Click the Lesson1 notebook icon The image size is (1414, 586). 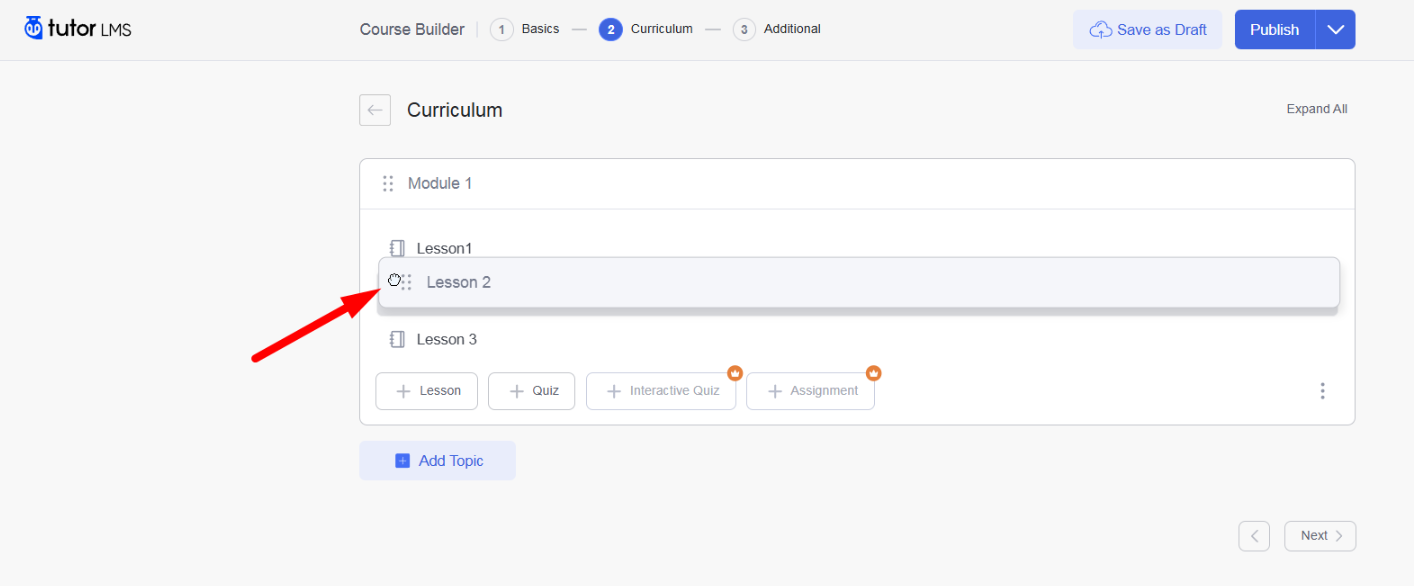tap(397, 248)
